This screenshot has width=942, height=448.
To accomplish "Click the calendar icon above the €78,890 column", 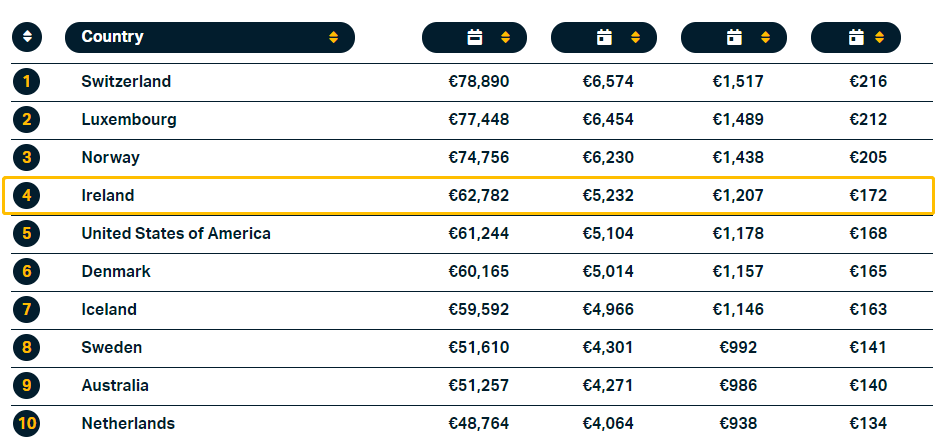I will [475, 38].
